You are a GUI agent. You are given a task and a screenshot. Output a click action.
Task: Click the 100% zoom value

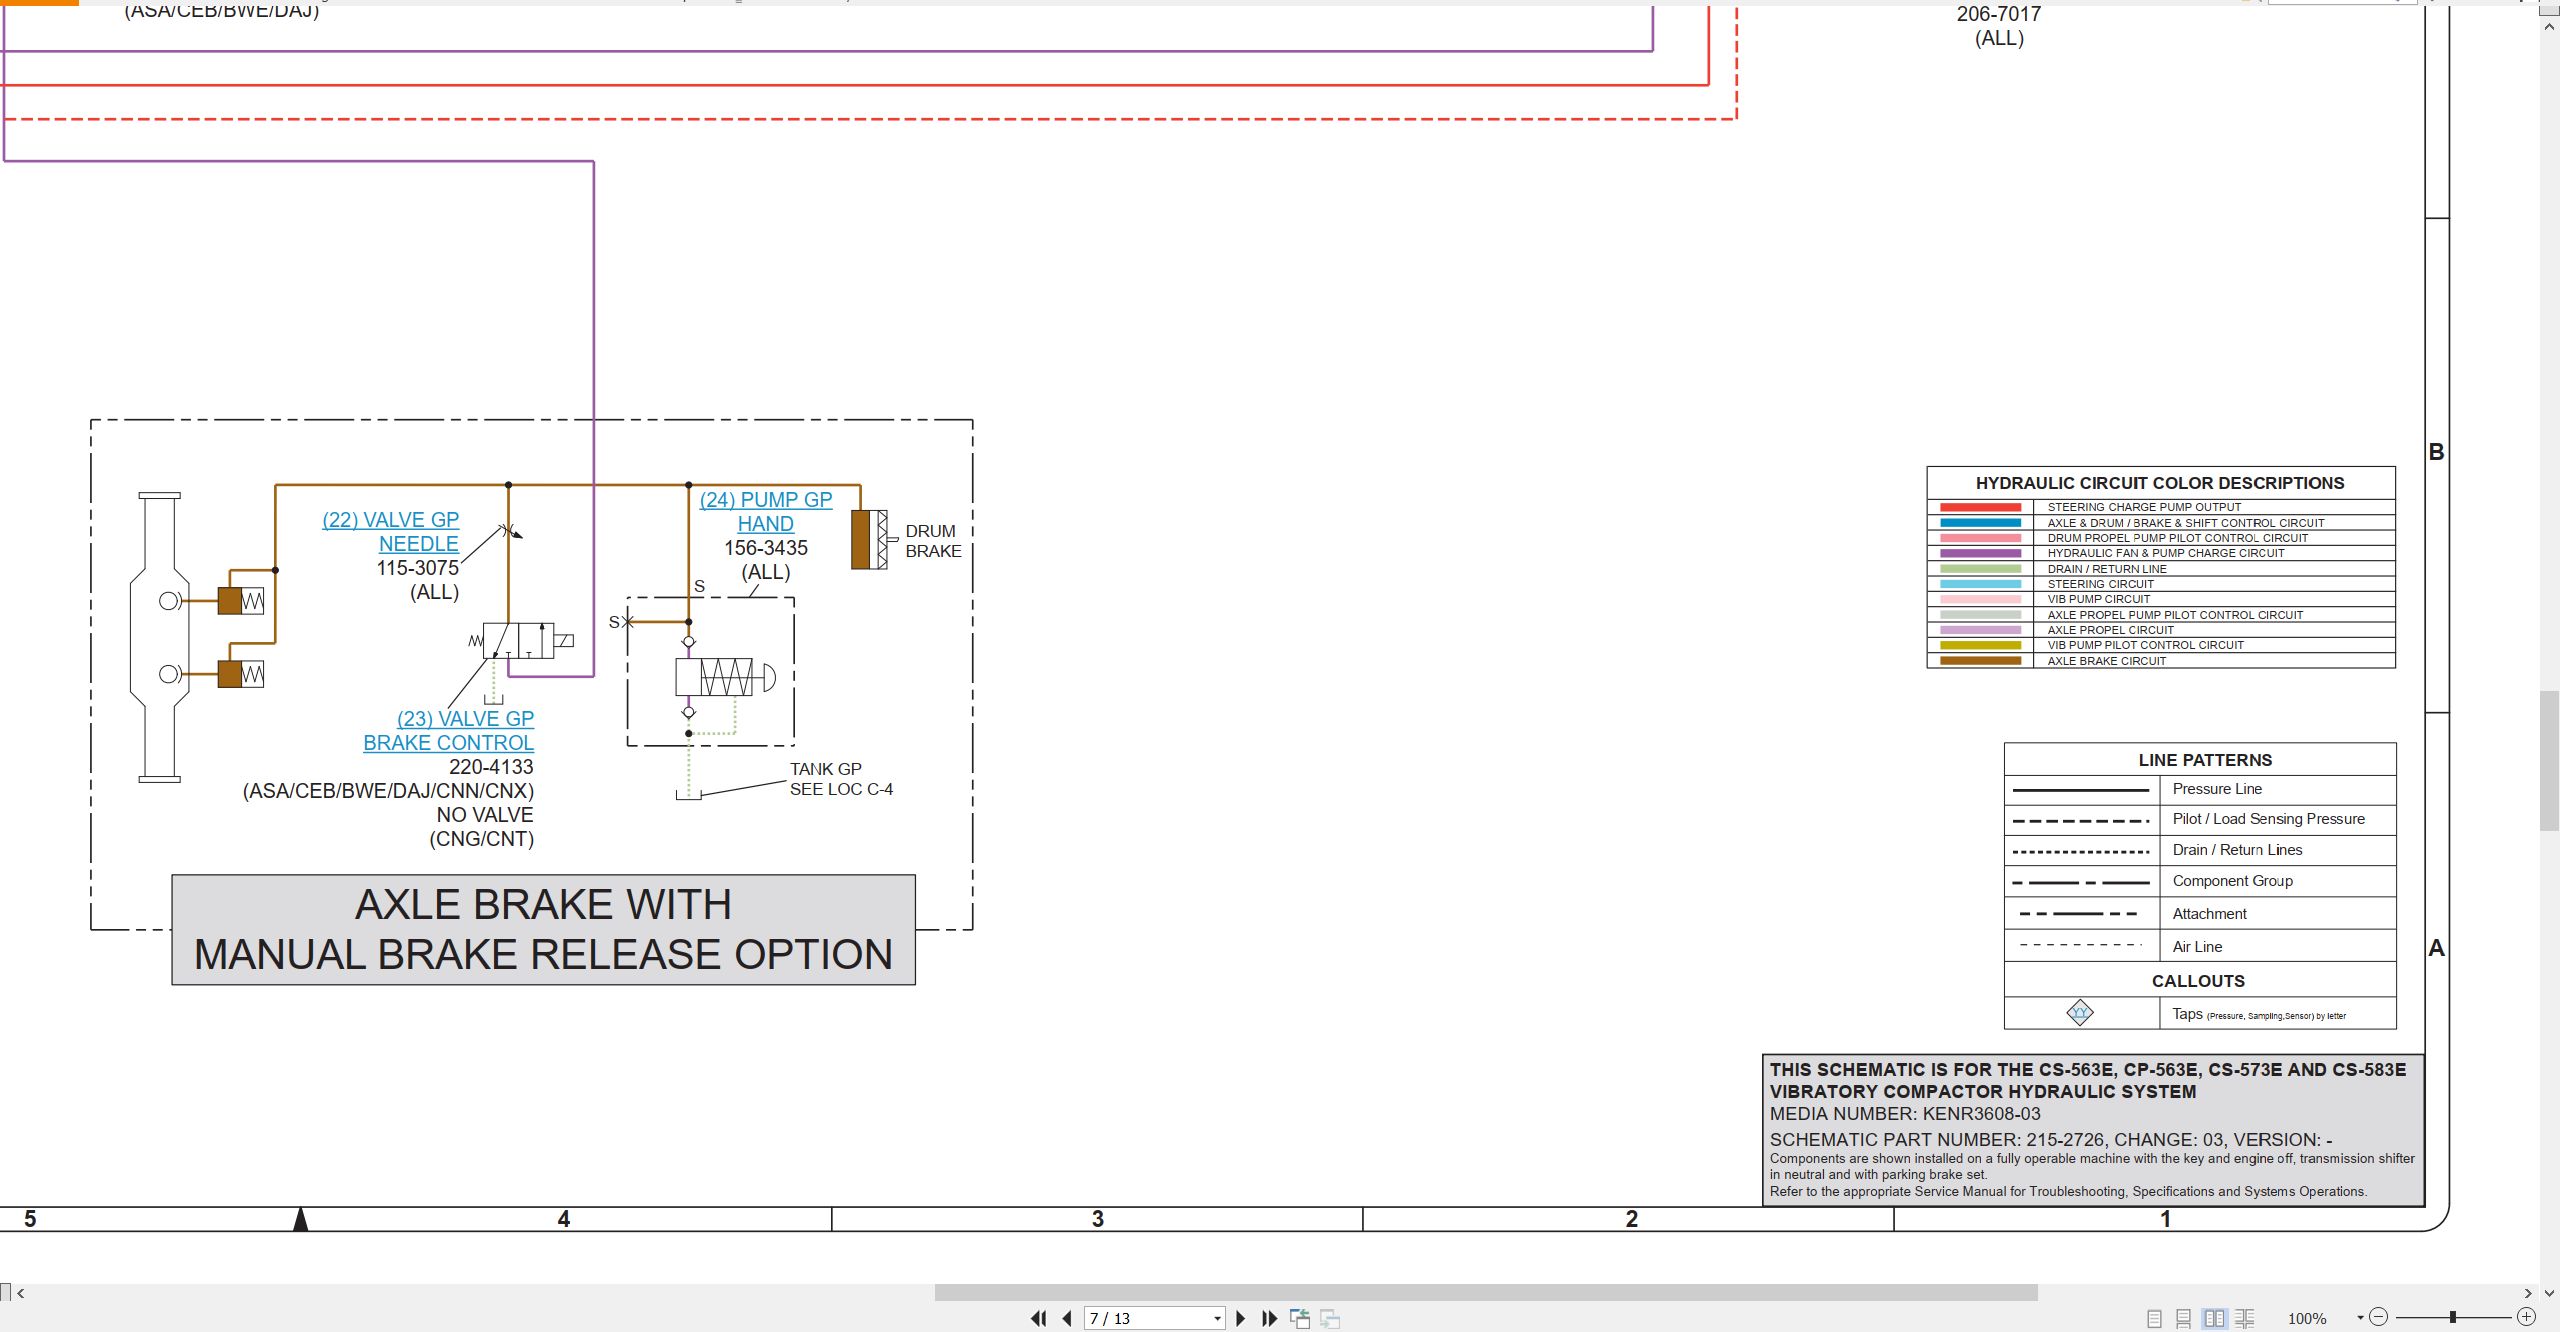[2307, 1318]
